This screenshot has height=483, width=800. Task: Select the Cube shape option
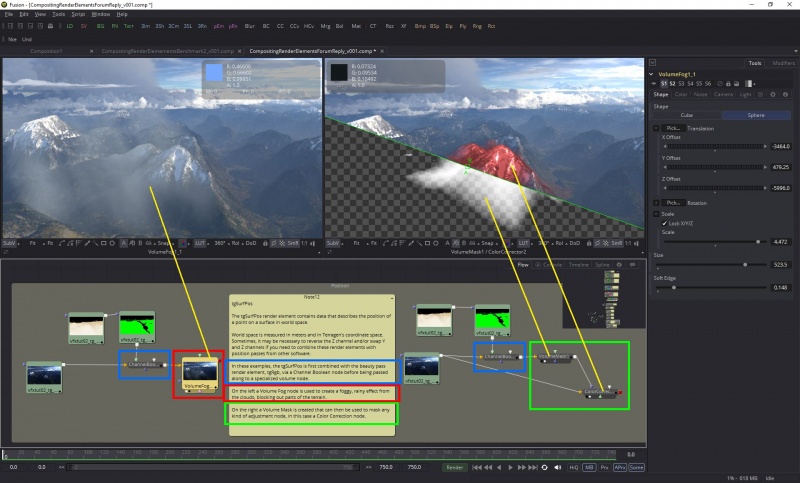(x=687, y=115)
